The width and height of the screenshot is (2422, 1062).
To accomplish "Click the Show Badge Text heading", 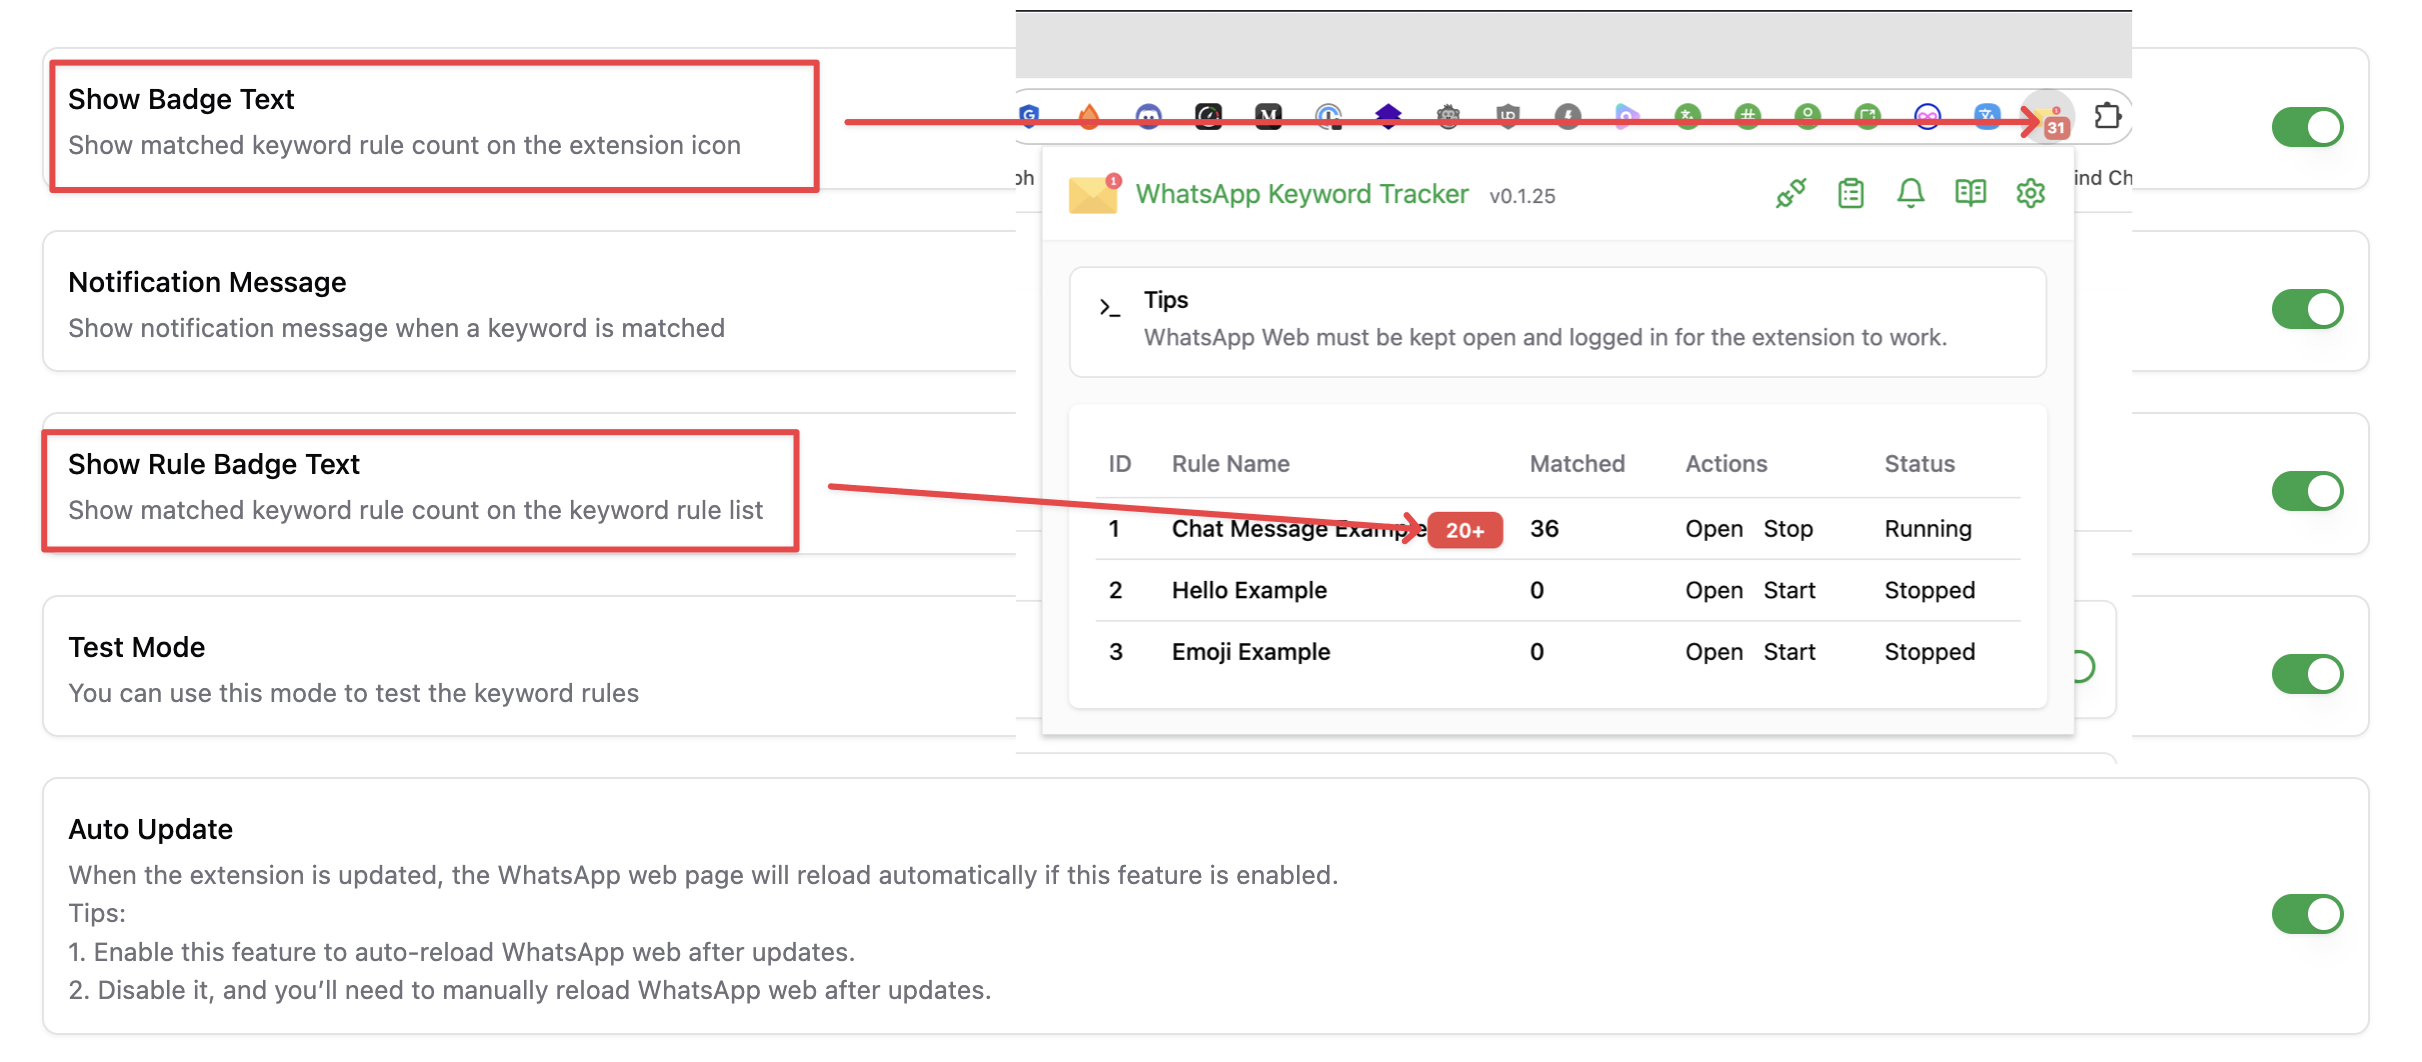I will point(181,99).
